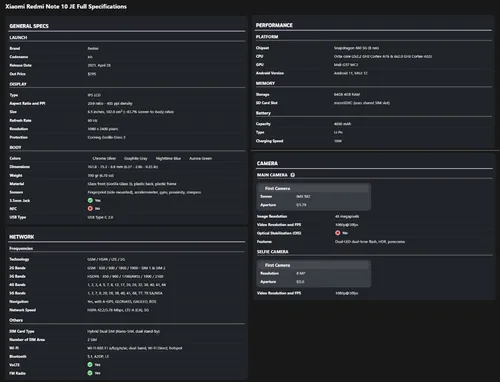The image size is (500, 382).
Task: Select the Graphite Gray color option
Action: [136, 158]
